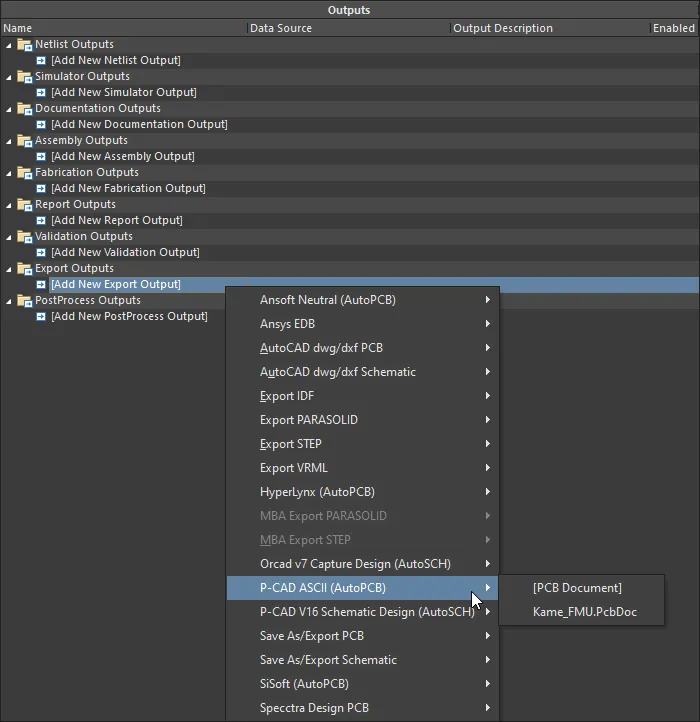Collapse the Report Outputs tree node

pyautogui.click(x=9, y=205)
